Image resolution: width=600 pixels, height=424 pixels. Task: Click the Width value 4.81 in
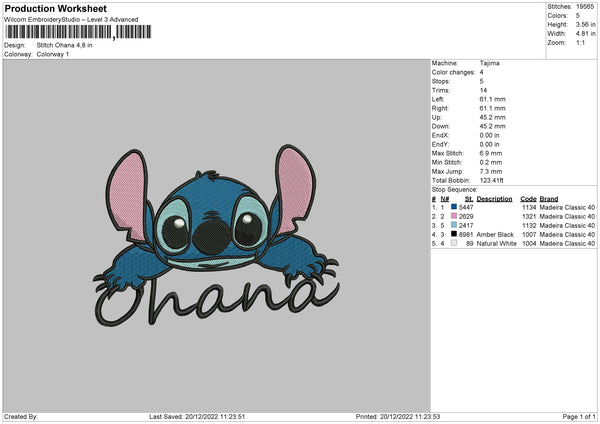(x=586, y=34)
